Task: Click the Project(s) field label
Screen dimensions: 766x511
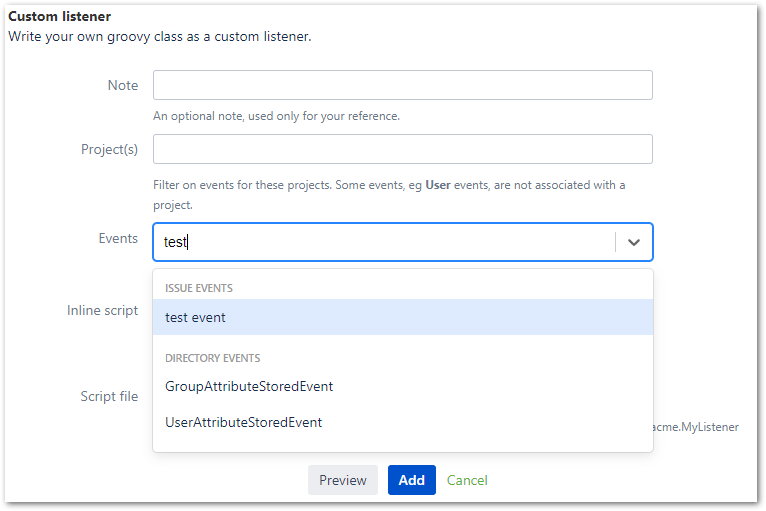Action: coord(109,150)
